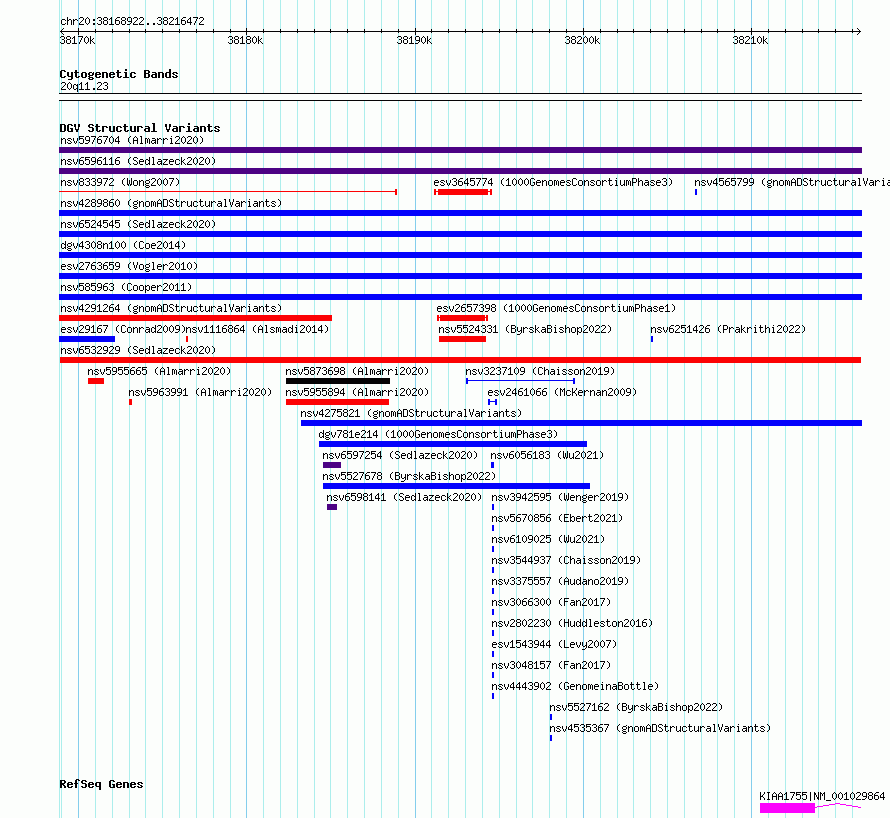Open nsv4565799 gnomAD variant label
The image size is (890, 818).
tap(792, 182)
